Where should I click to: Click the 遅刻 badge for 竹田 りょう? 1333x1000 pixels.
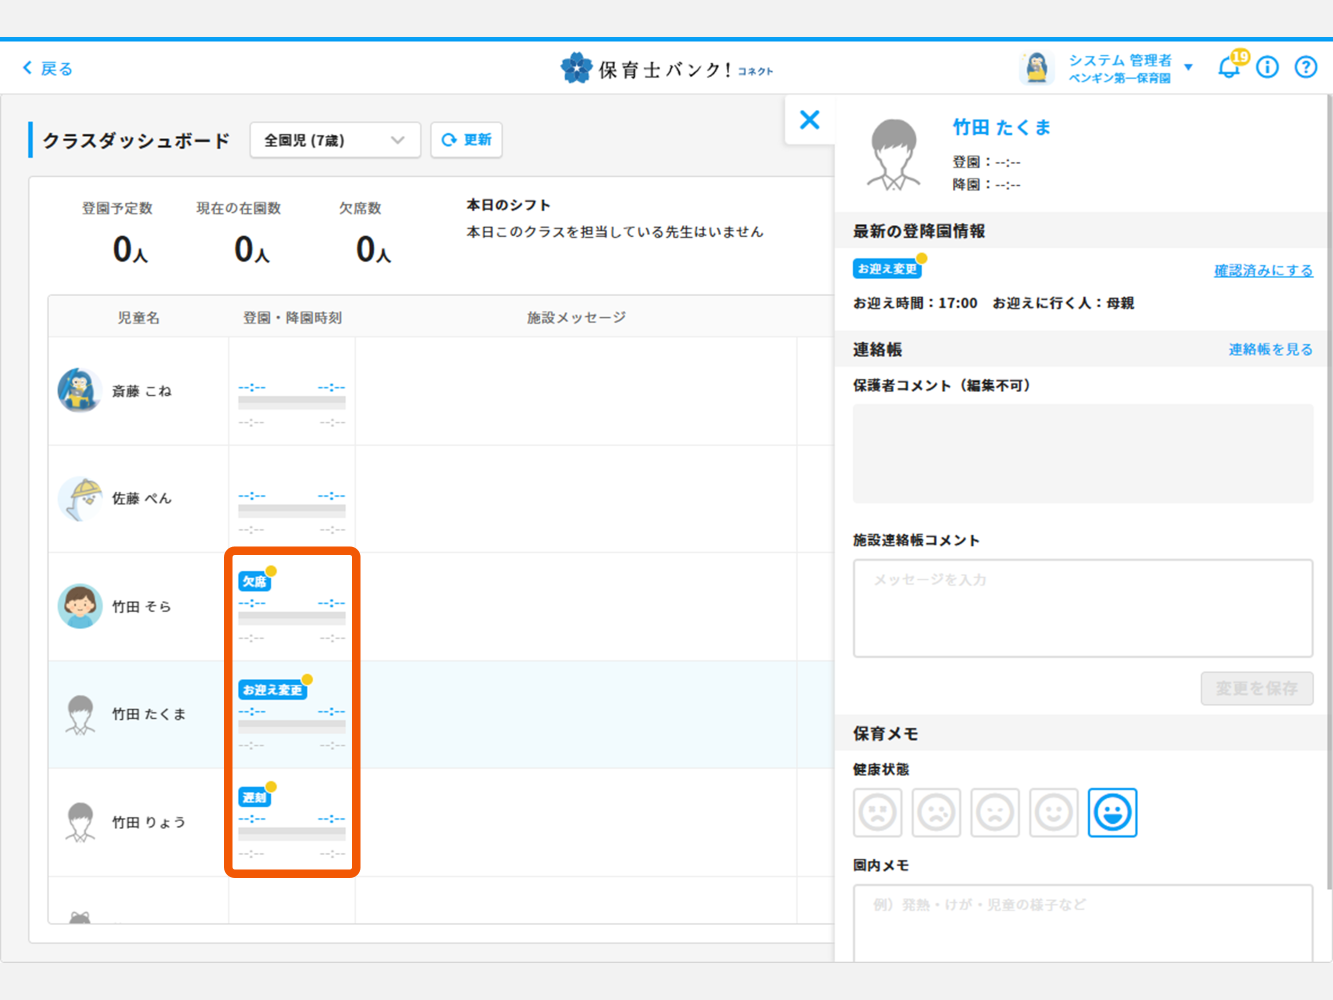254,797
